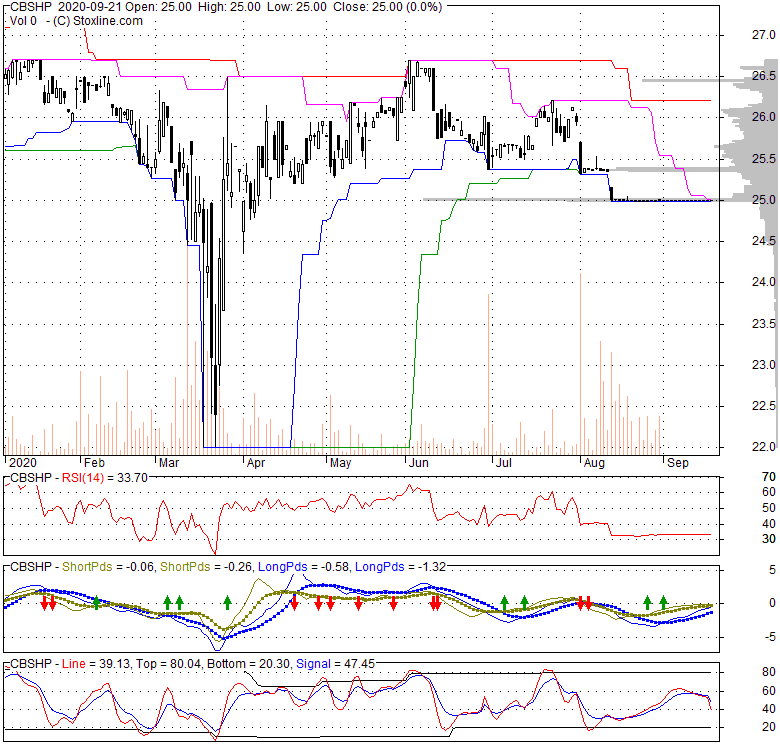Click the LongPds = -1.32 label
This screenshot has width=780, height=745.
(400, 567)
